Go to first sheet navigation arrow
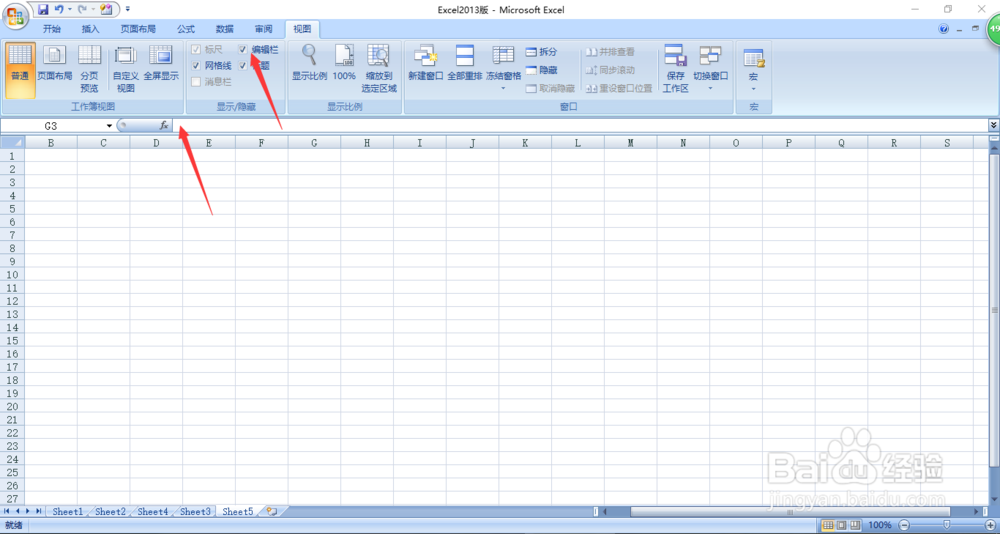This screenshot has height=534, width=1000. (7, 512)
